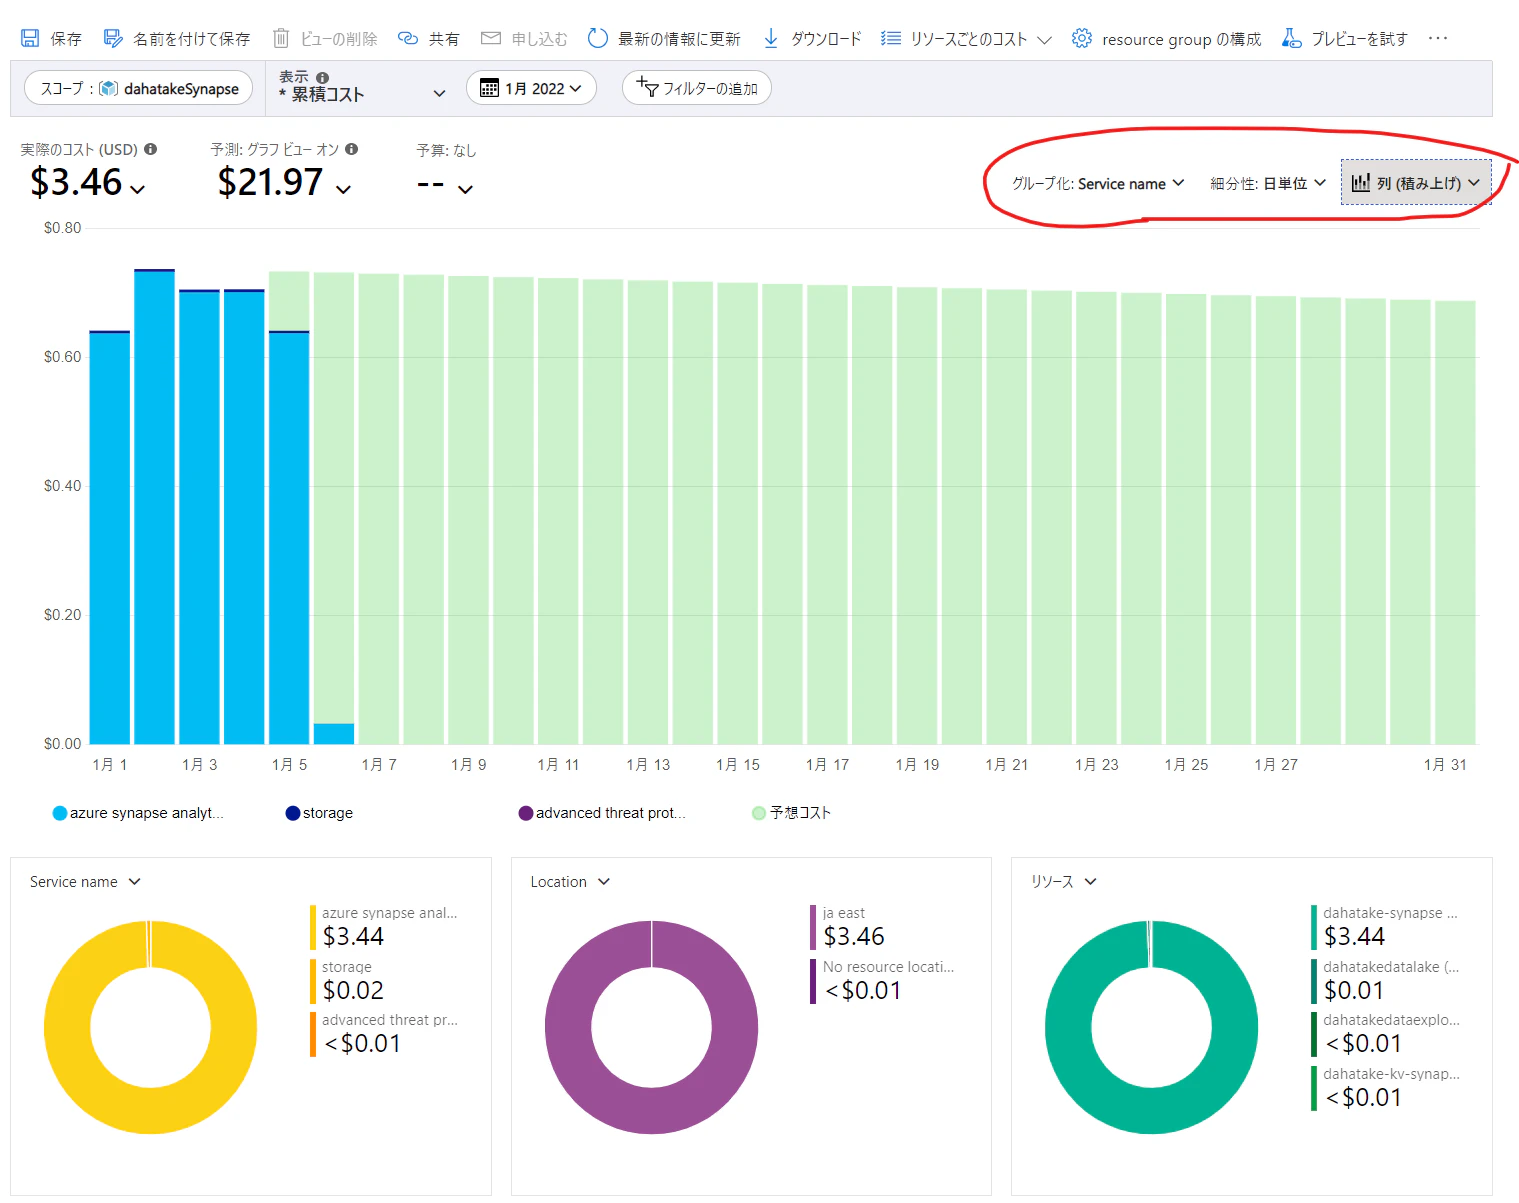
Task: Click the save (保存) disk icon
Action: tap(30, 38)
